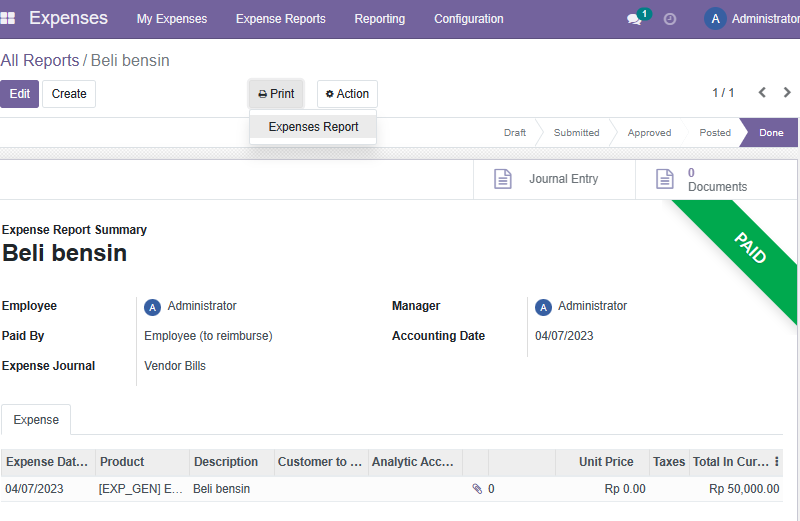Go back to All Reports breadcrumb
The height and width of the screenshot is (521, 800).
(x=40, y=60)
